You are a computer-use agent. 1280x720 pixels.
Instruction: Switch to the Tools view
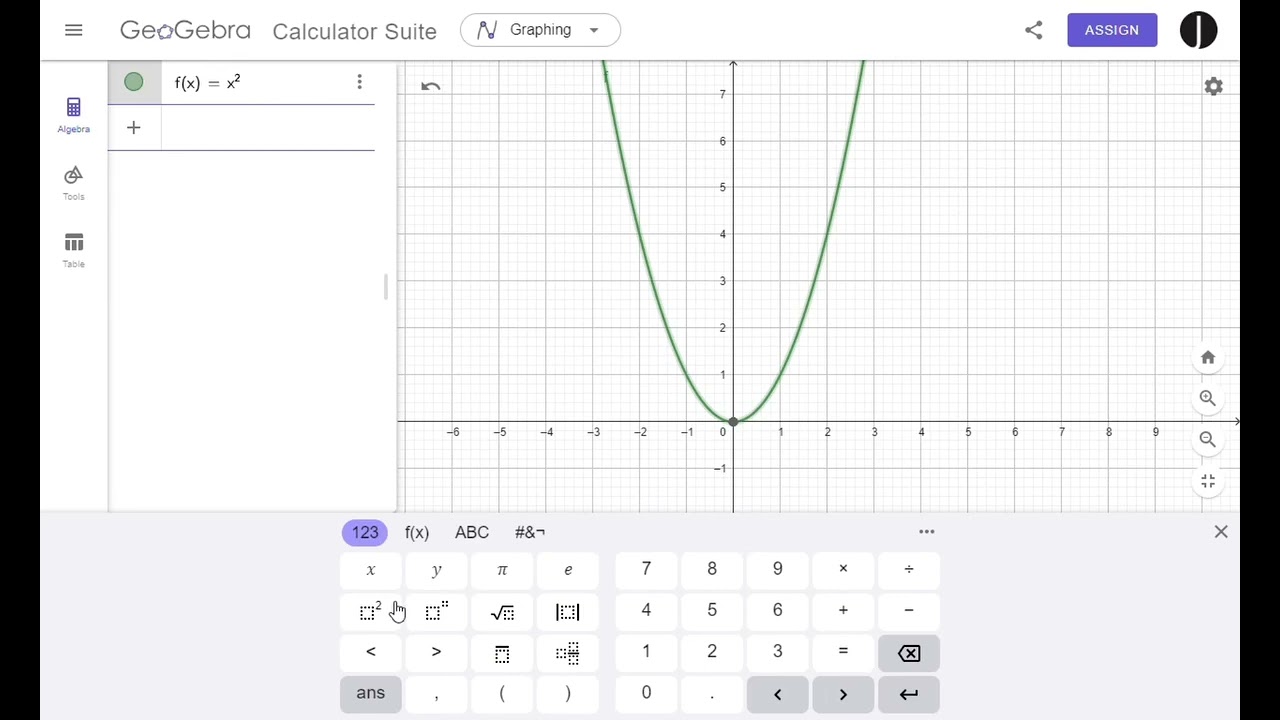[73, 183]
